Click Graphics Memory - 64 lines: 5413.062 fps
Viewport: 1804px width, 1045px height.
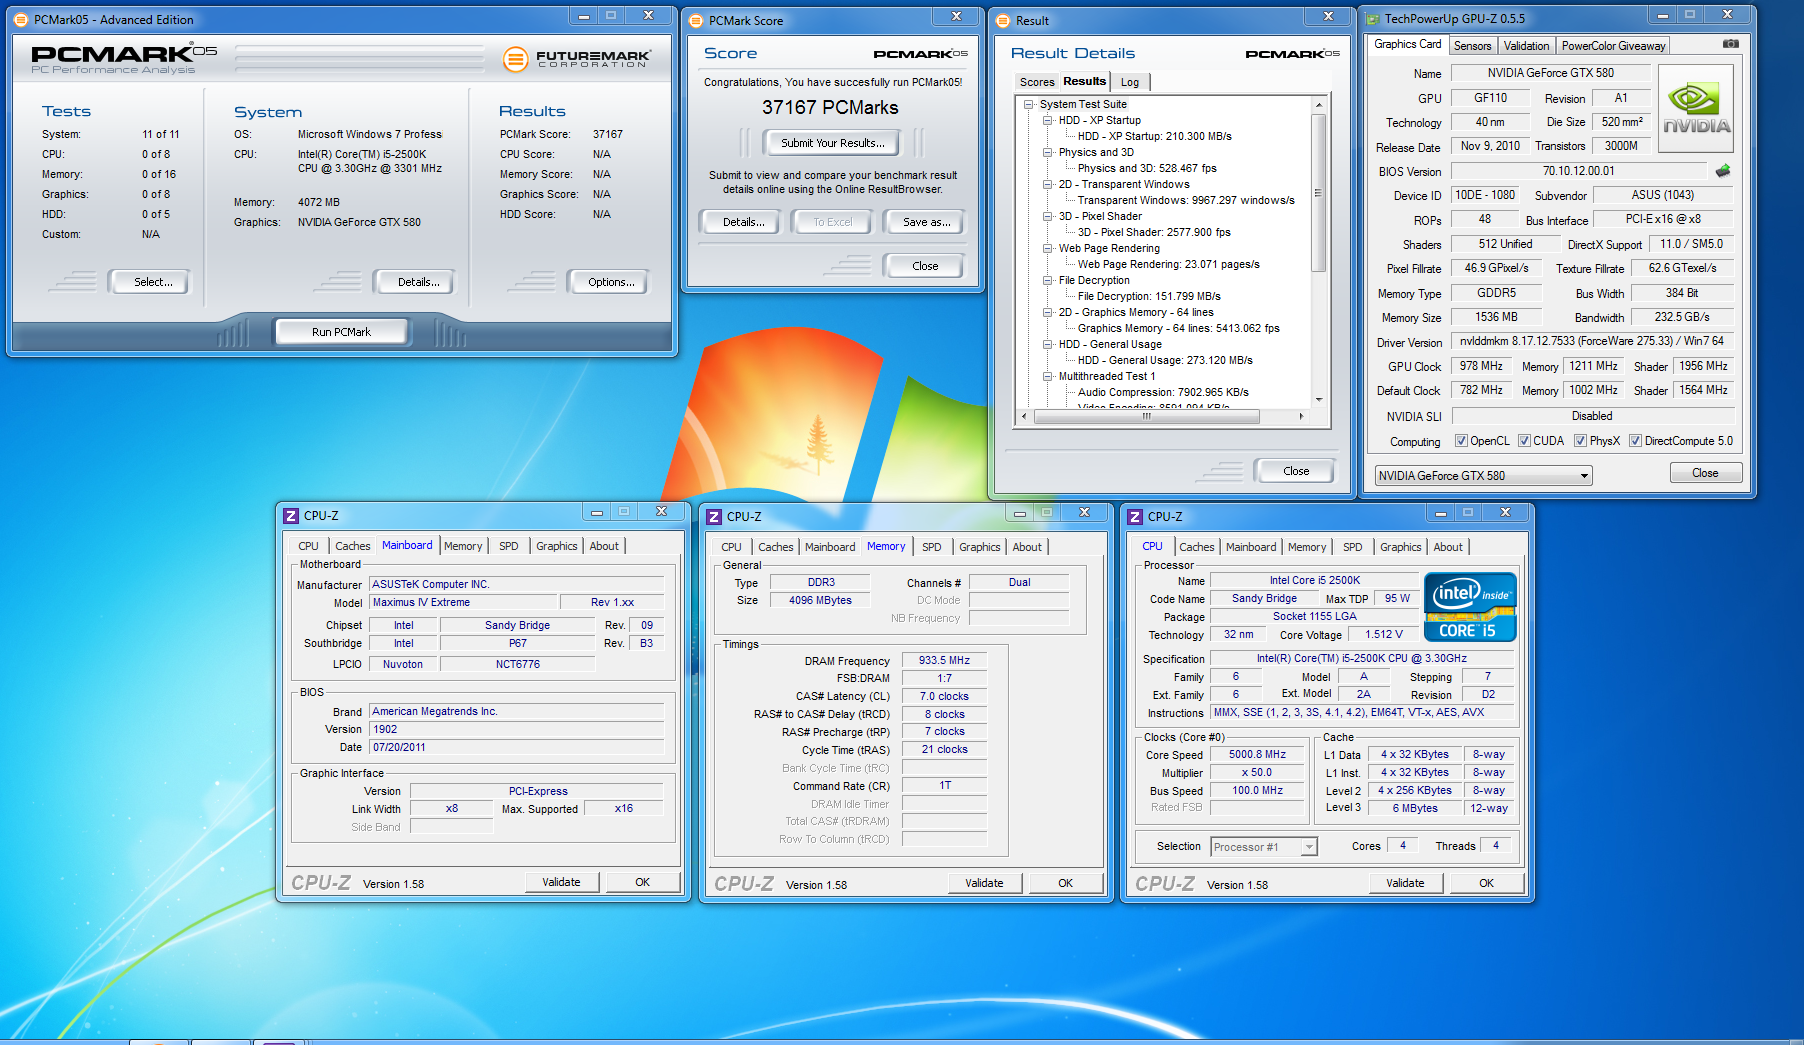(x=1178, y=328)
